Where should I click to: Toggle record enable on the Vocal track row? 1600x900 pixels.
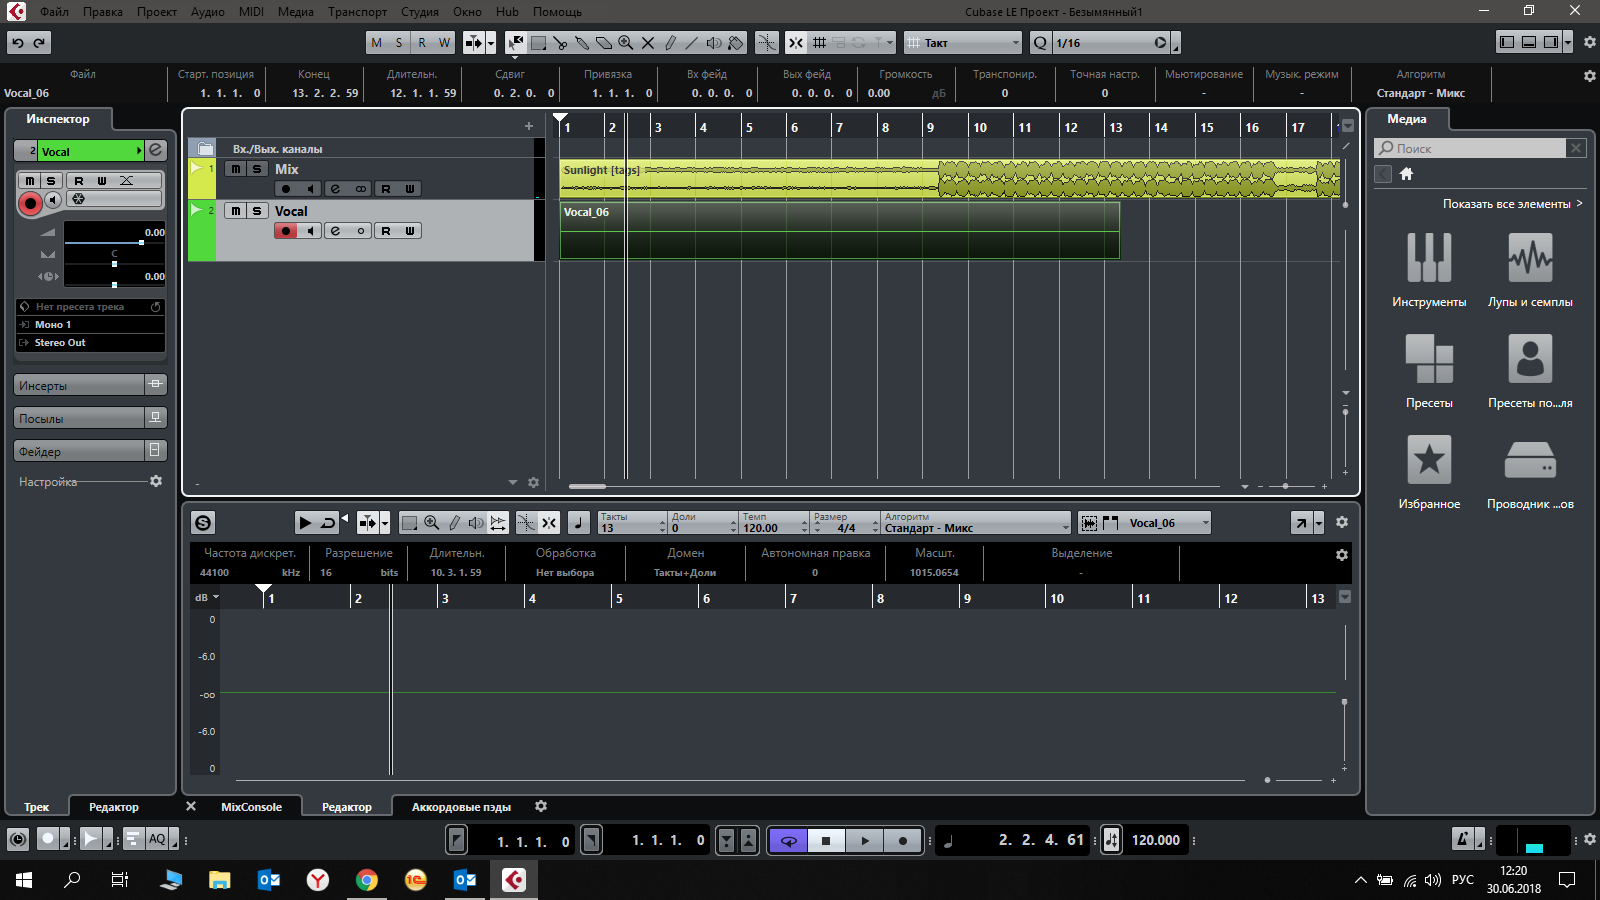pos(286,231)
